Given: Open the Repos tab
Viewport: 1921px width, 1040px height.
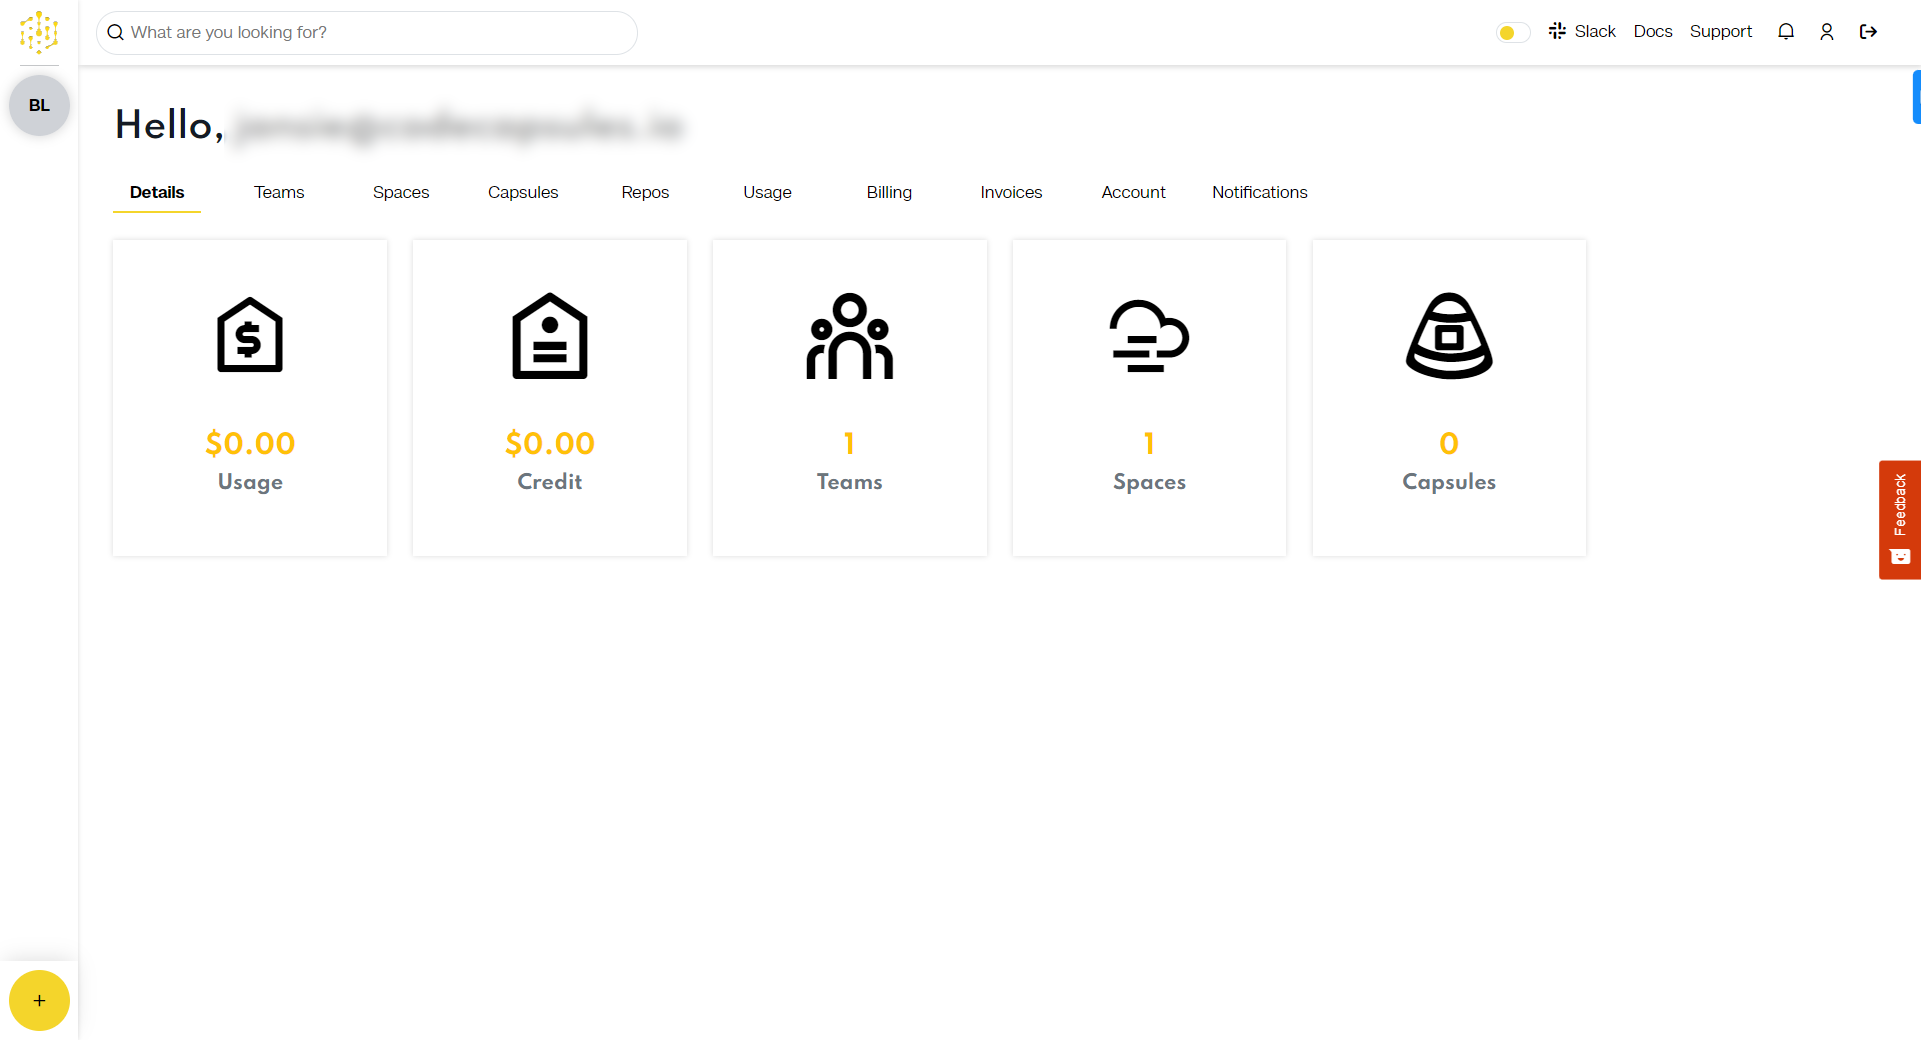Looking at the screenshot, I should click(644, 192).
